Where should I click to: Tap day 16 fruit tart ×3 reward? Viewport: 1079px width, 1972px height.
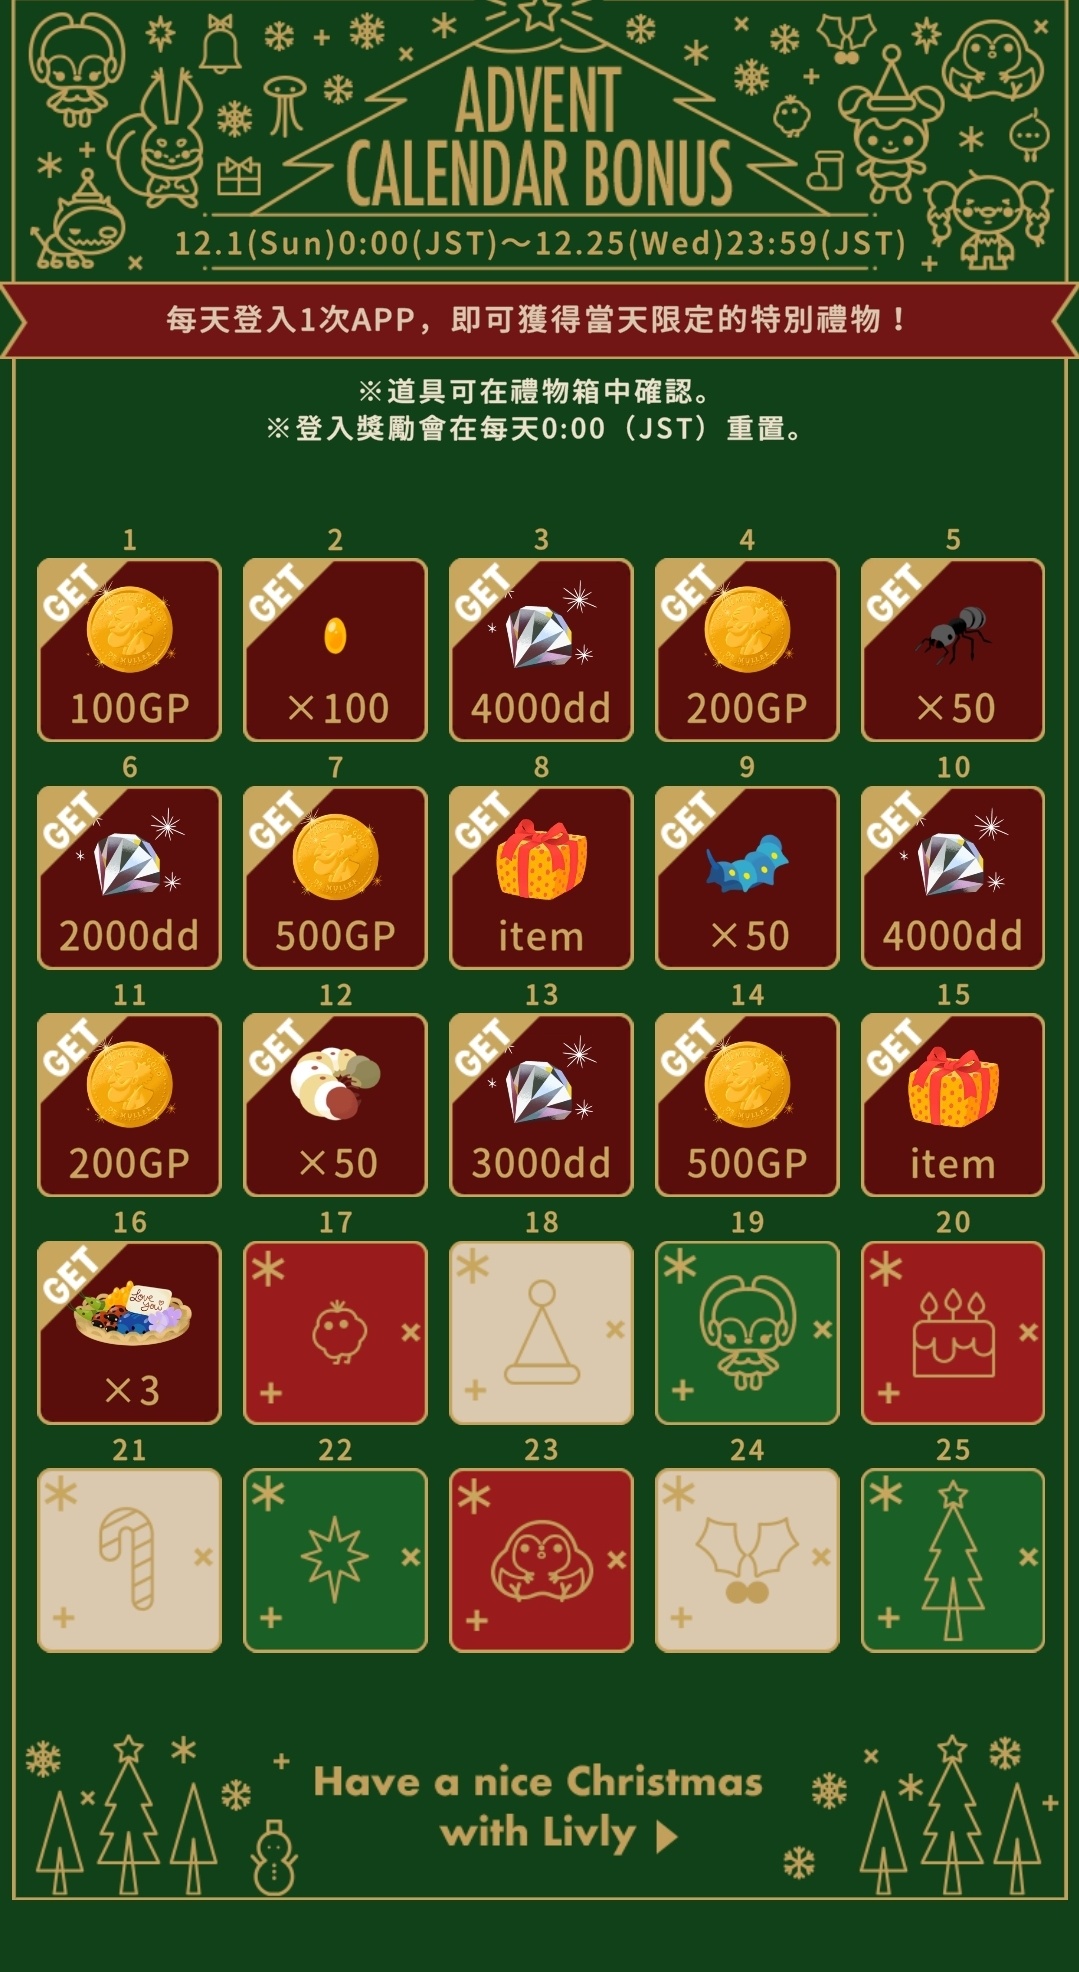(x=129, y=1332)
